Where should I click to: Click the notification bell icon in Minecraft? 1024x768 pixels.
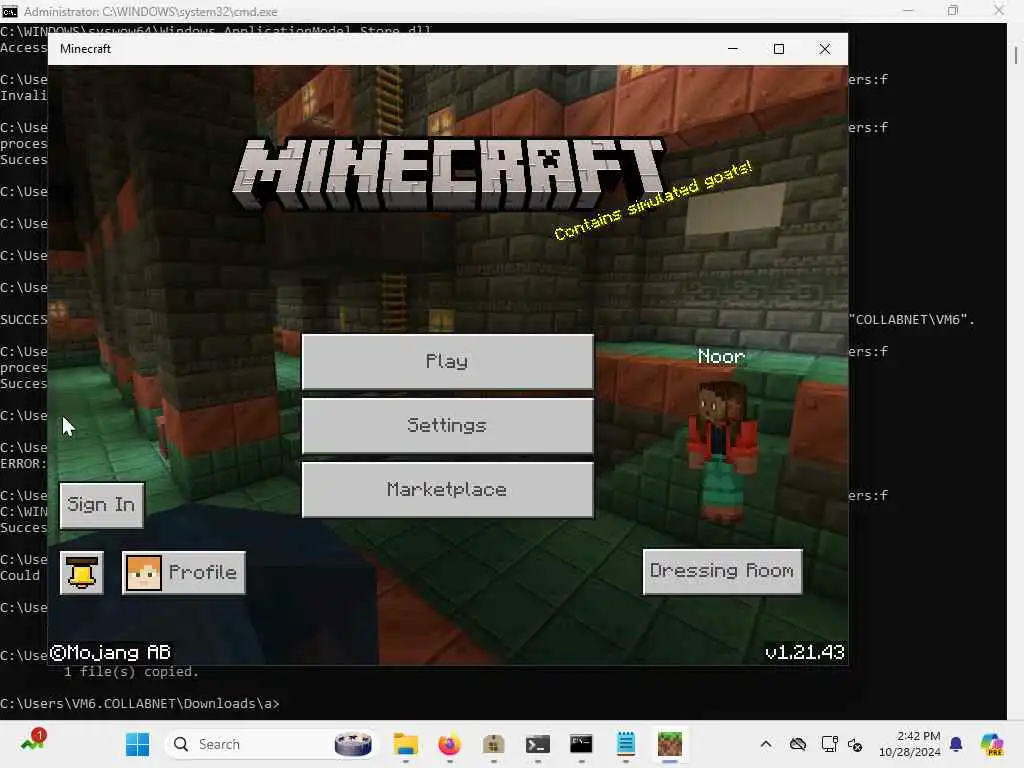coord(82,573)
